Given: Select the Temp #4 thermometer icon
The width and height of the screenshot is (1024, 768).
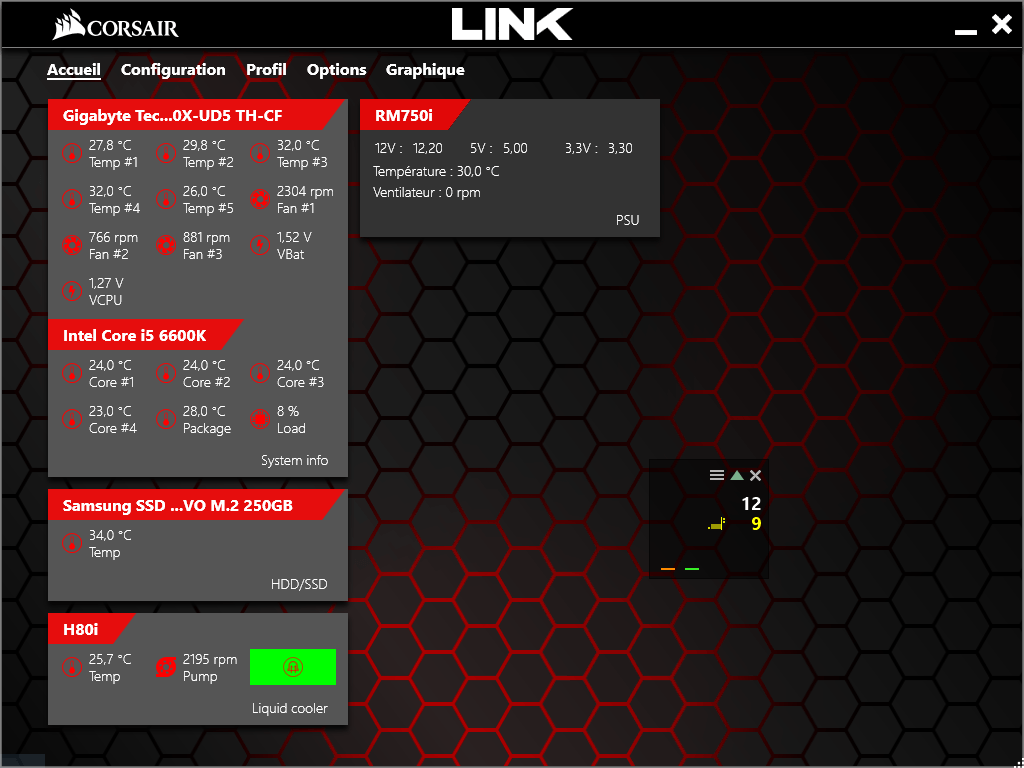Looking at the screenshot, I should pyautogui.click(x=71, y=199).
